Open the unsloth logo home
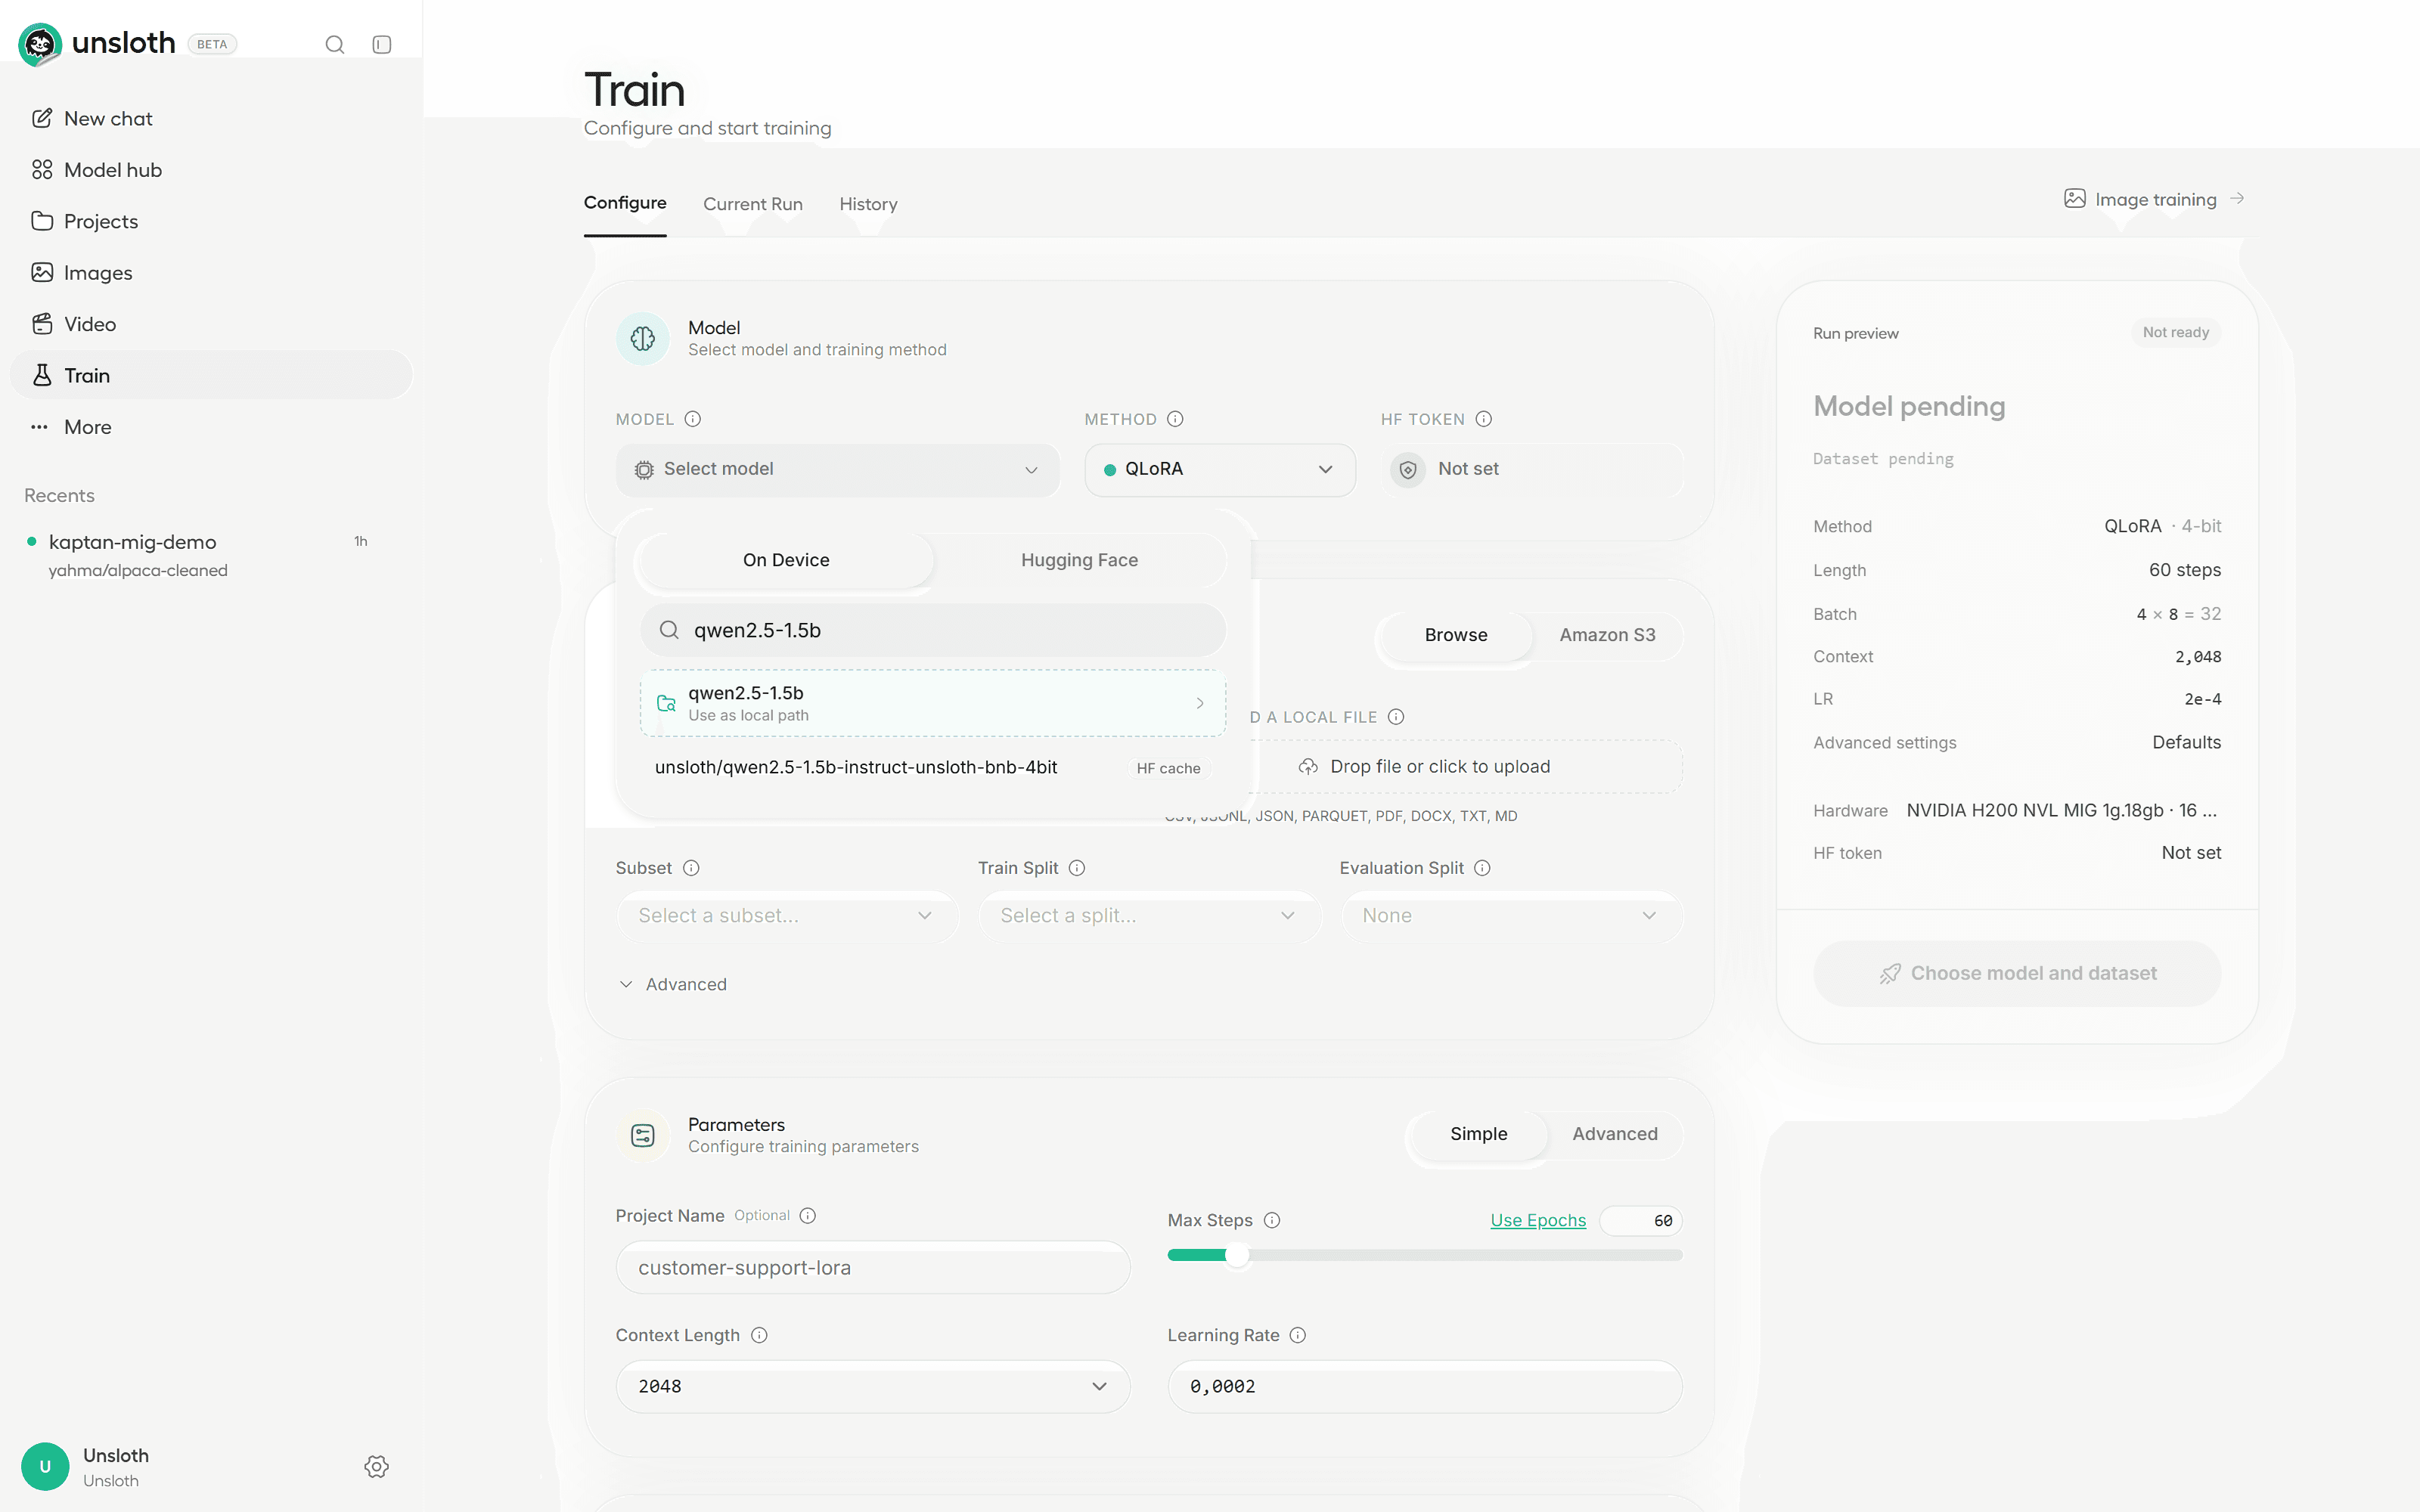 click(97, 43)
